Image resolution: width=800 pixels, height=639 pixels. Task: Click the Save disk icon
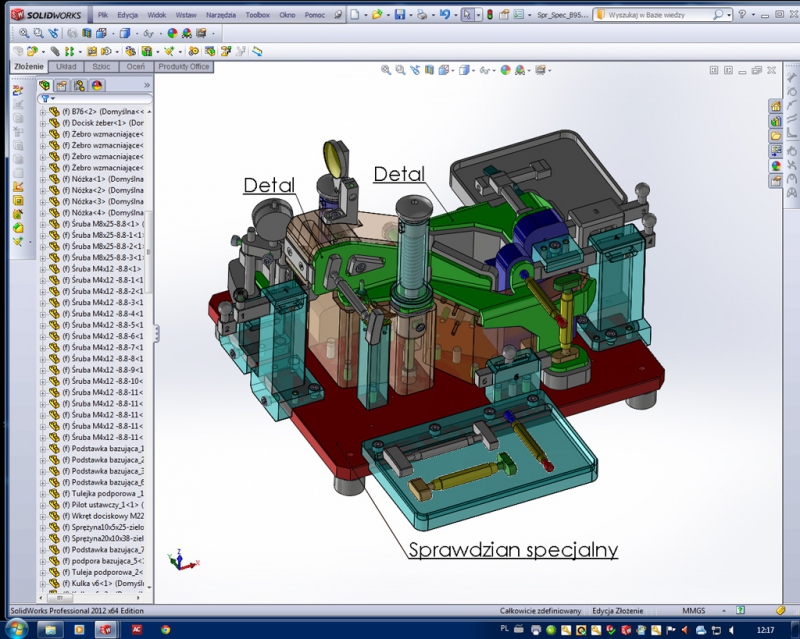tap(400, 16)
